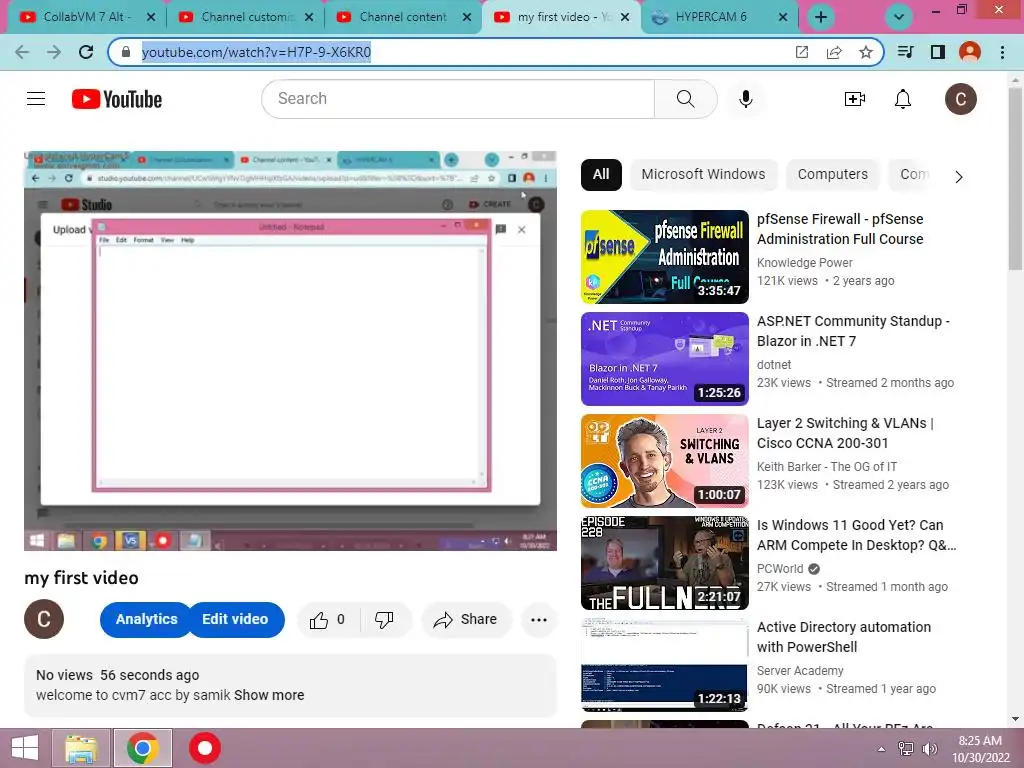1024x768 pixels.
Task: Click the Share button
Action: pos(466,620)
